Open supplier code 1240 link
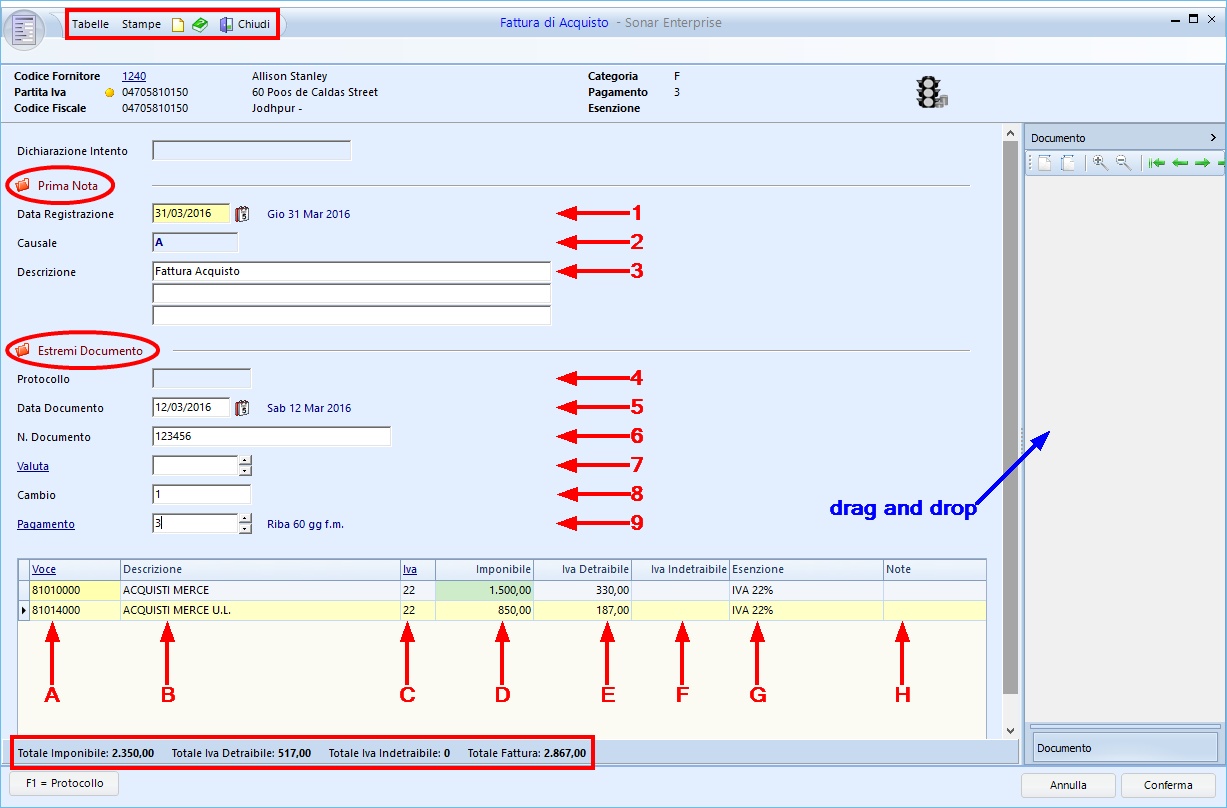 pyautogui.click(x=134, y=76)
